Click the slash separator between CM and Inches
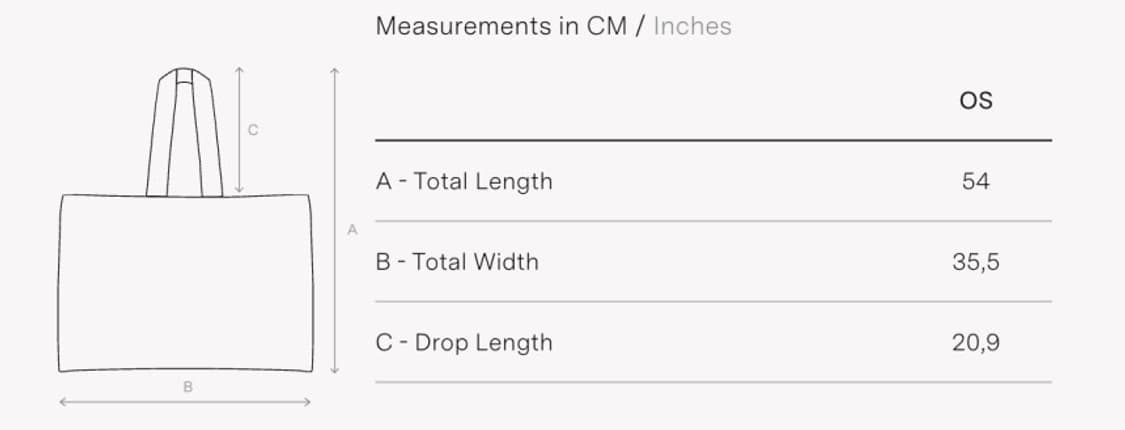1125x430 pixels. (x=640, y=26)
